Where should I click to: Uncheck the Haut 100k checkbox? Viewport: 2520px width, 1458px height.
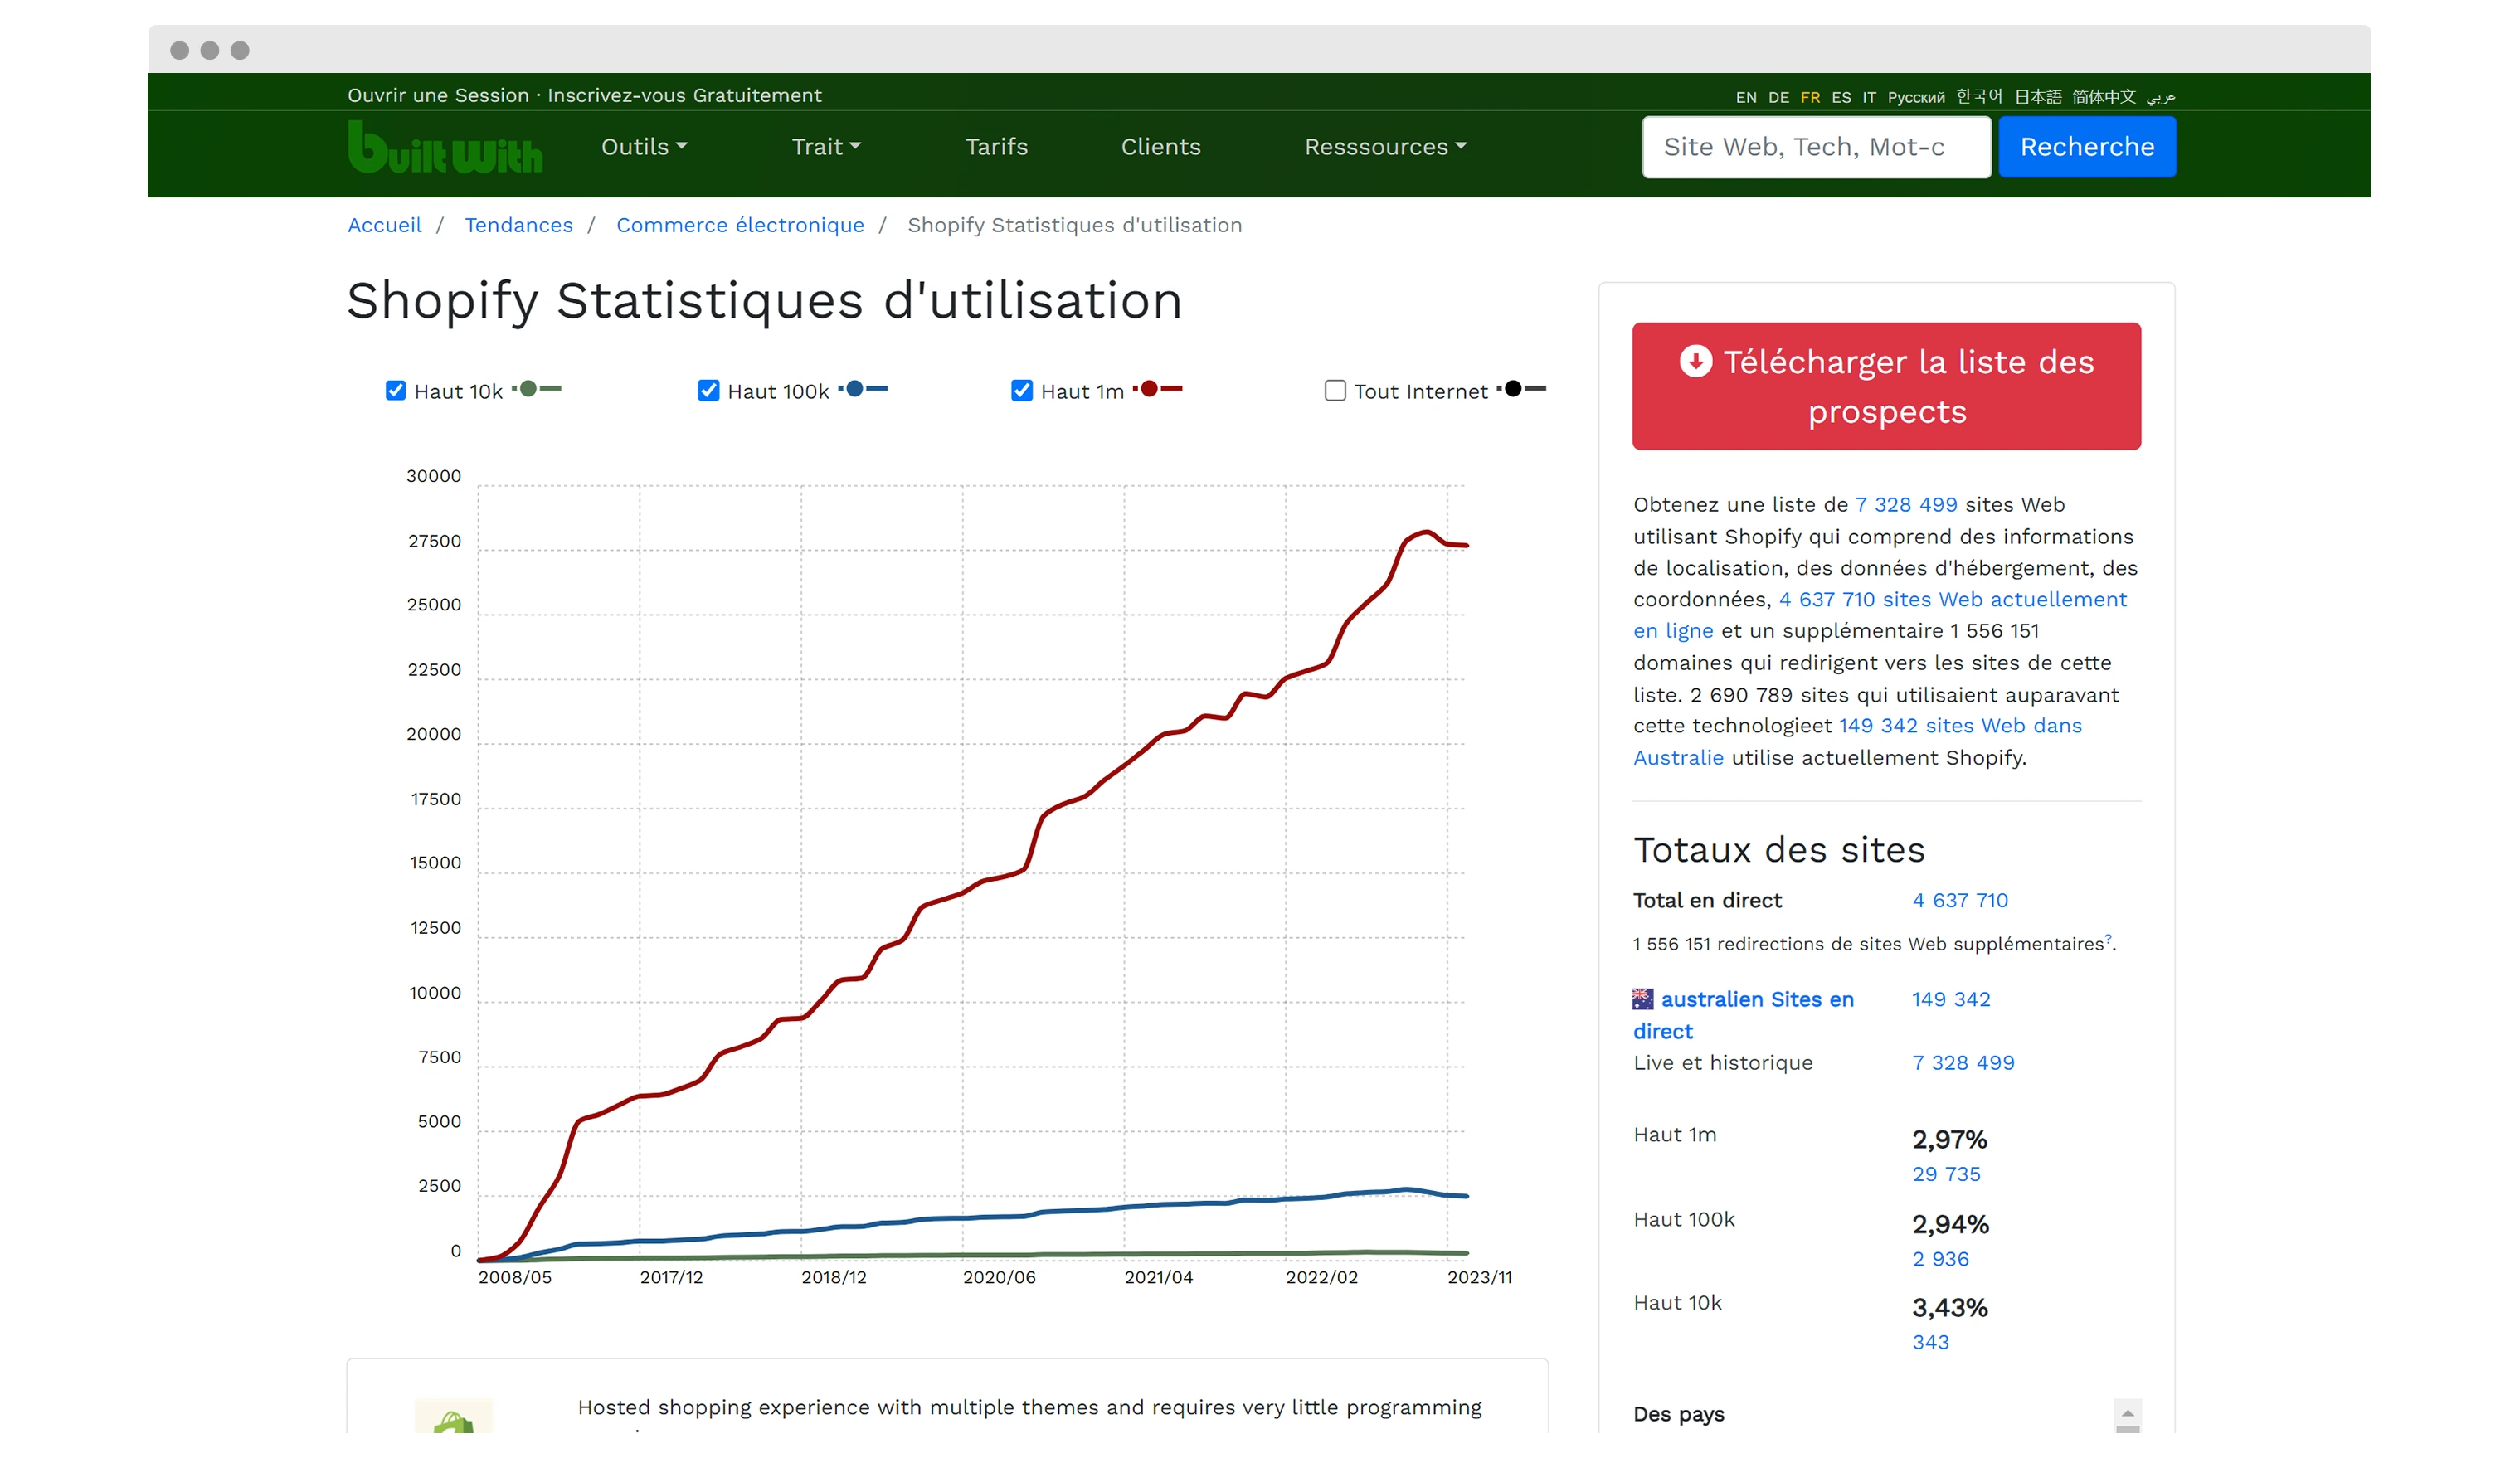[x=708, y=391]
